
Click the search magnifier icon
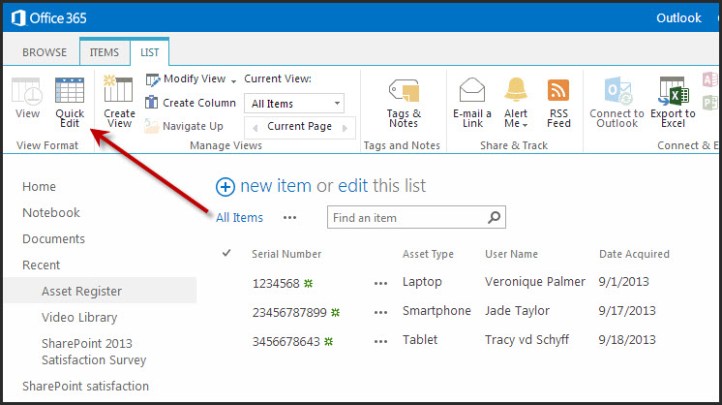pos(493,217)
